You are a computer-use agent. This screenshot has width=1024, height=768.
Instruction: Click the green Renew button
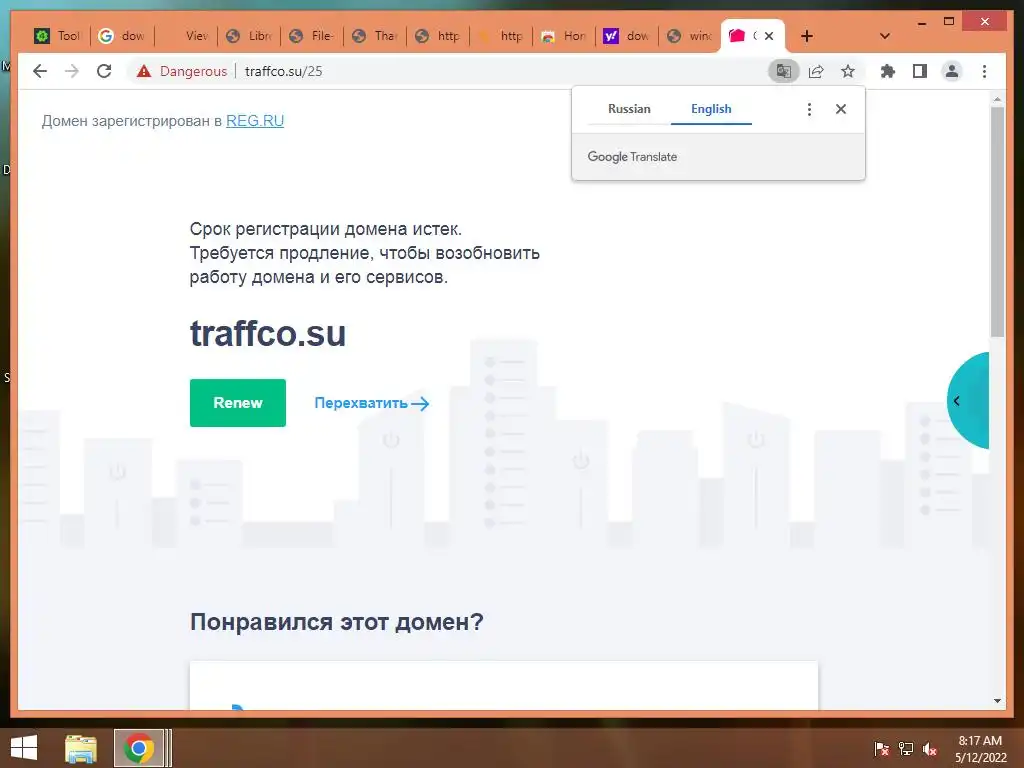[x=238, y=403]
